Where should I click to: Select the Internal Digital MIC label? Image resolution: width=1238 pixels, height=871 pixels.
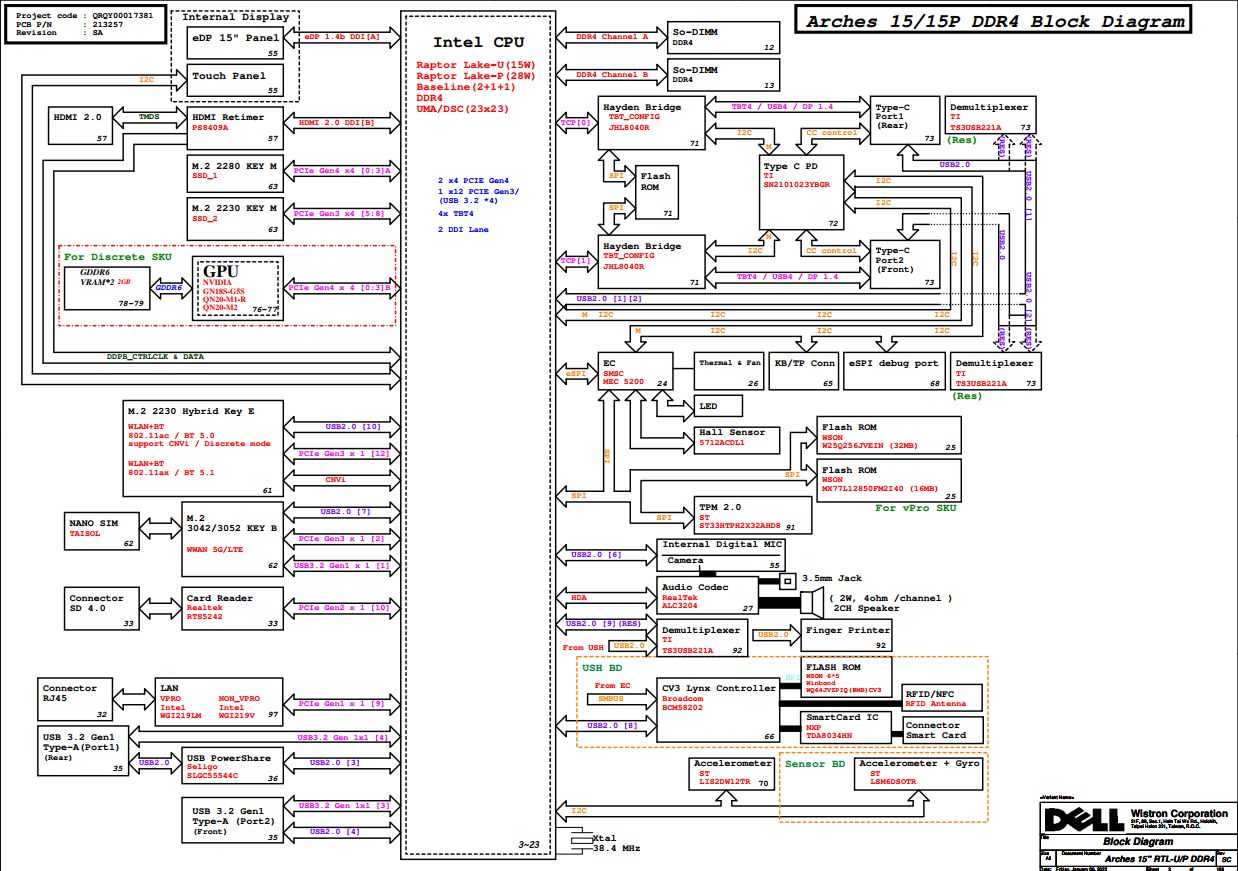[x=721, y=545]
